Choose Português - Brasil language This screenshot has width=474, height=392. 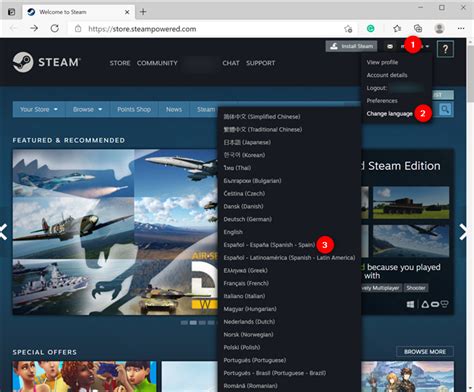(x=275, y=373)
